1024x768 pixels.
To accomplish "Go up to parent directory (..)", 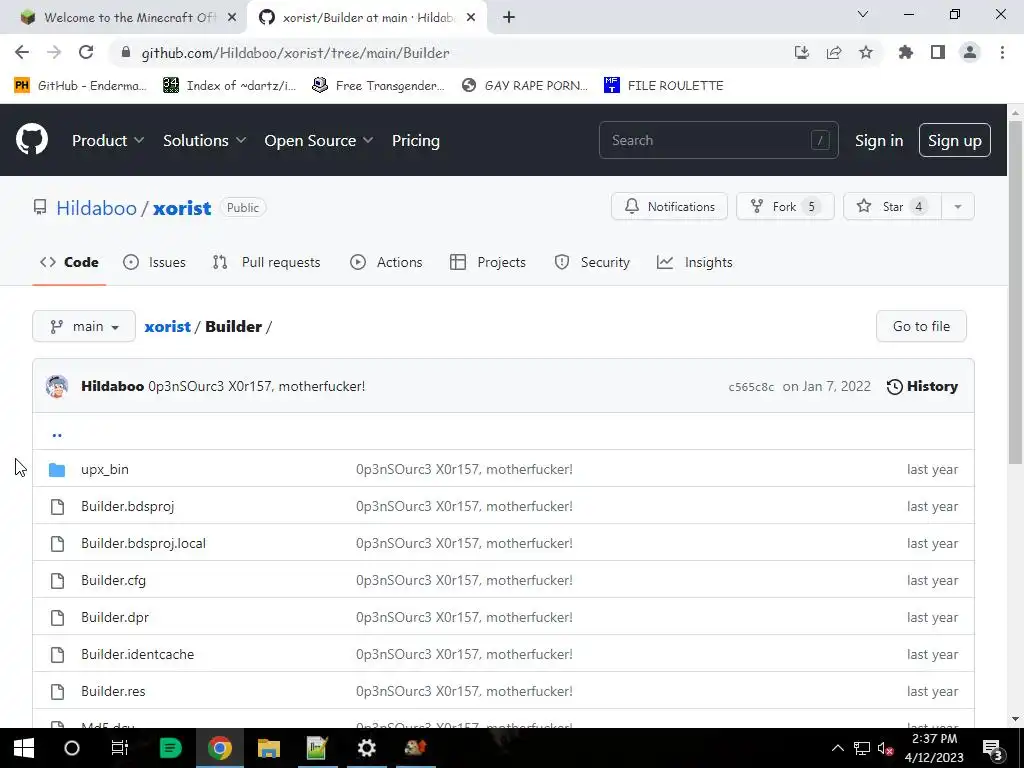I will click(57, 433).
